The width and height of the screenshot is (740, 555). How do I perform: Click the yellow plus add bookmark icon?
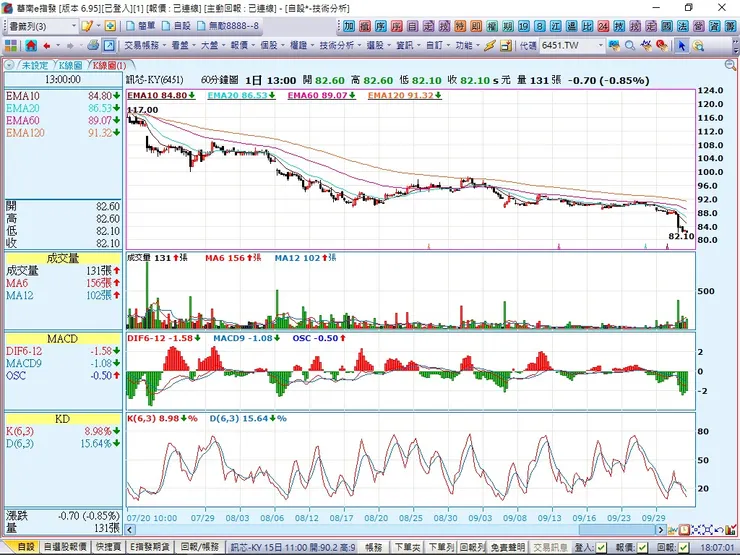[110, 26]
